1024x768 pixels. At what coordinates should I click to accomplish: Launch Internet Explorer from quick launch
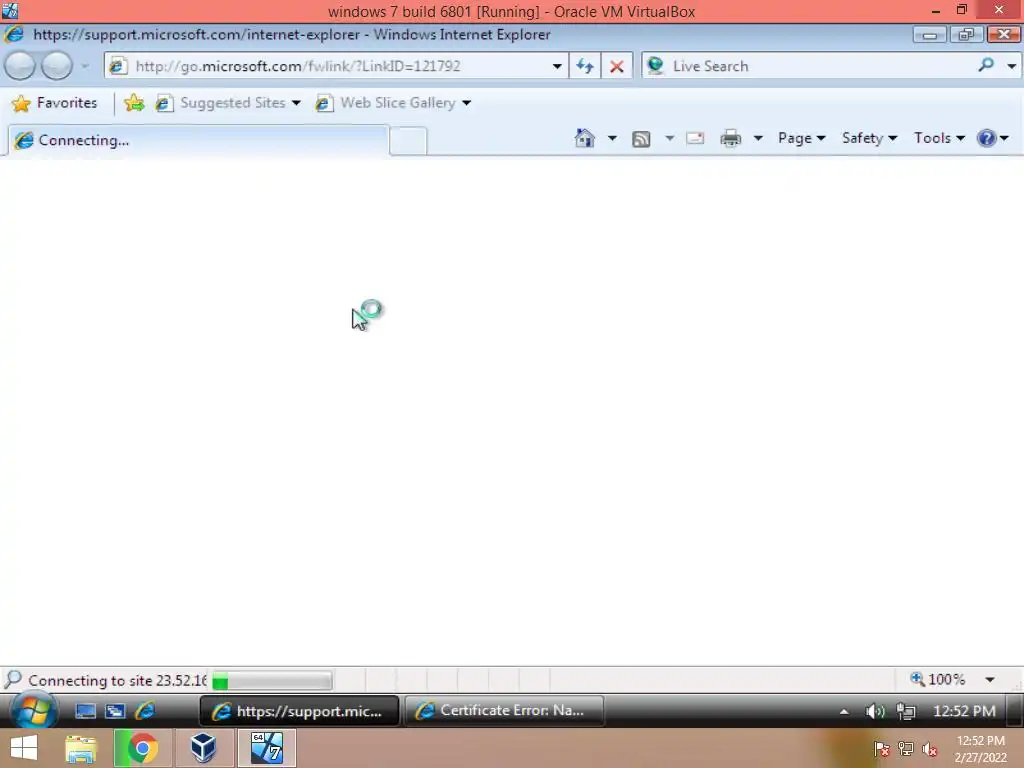point(144,711)
